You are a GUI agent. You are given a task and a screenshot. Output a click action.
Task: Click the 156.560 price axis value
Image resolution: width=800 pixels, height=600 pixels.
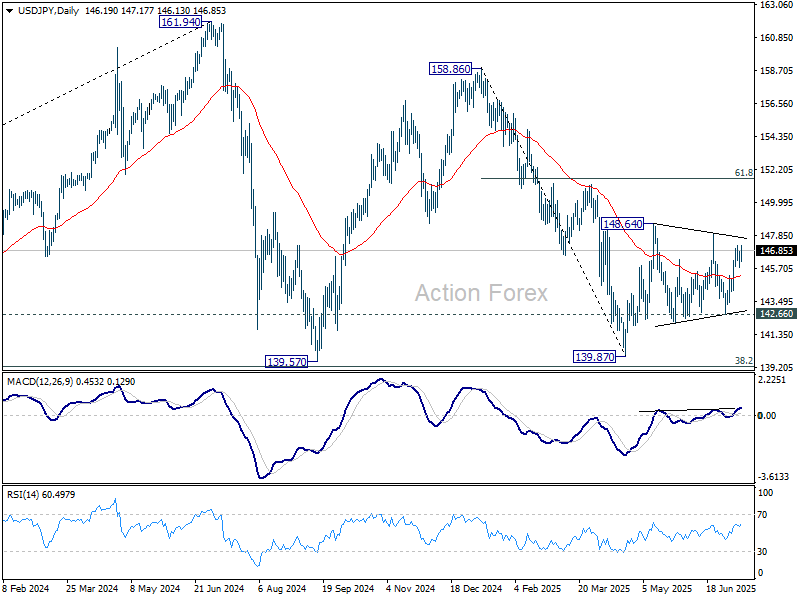pyautogui.click(x=776, y=104)
